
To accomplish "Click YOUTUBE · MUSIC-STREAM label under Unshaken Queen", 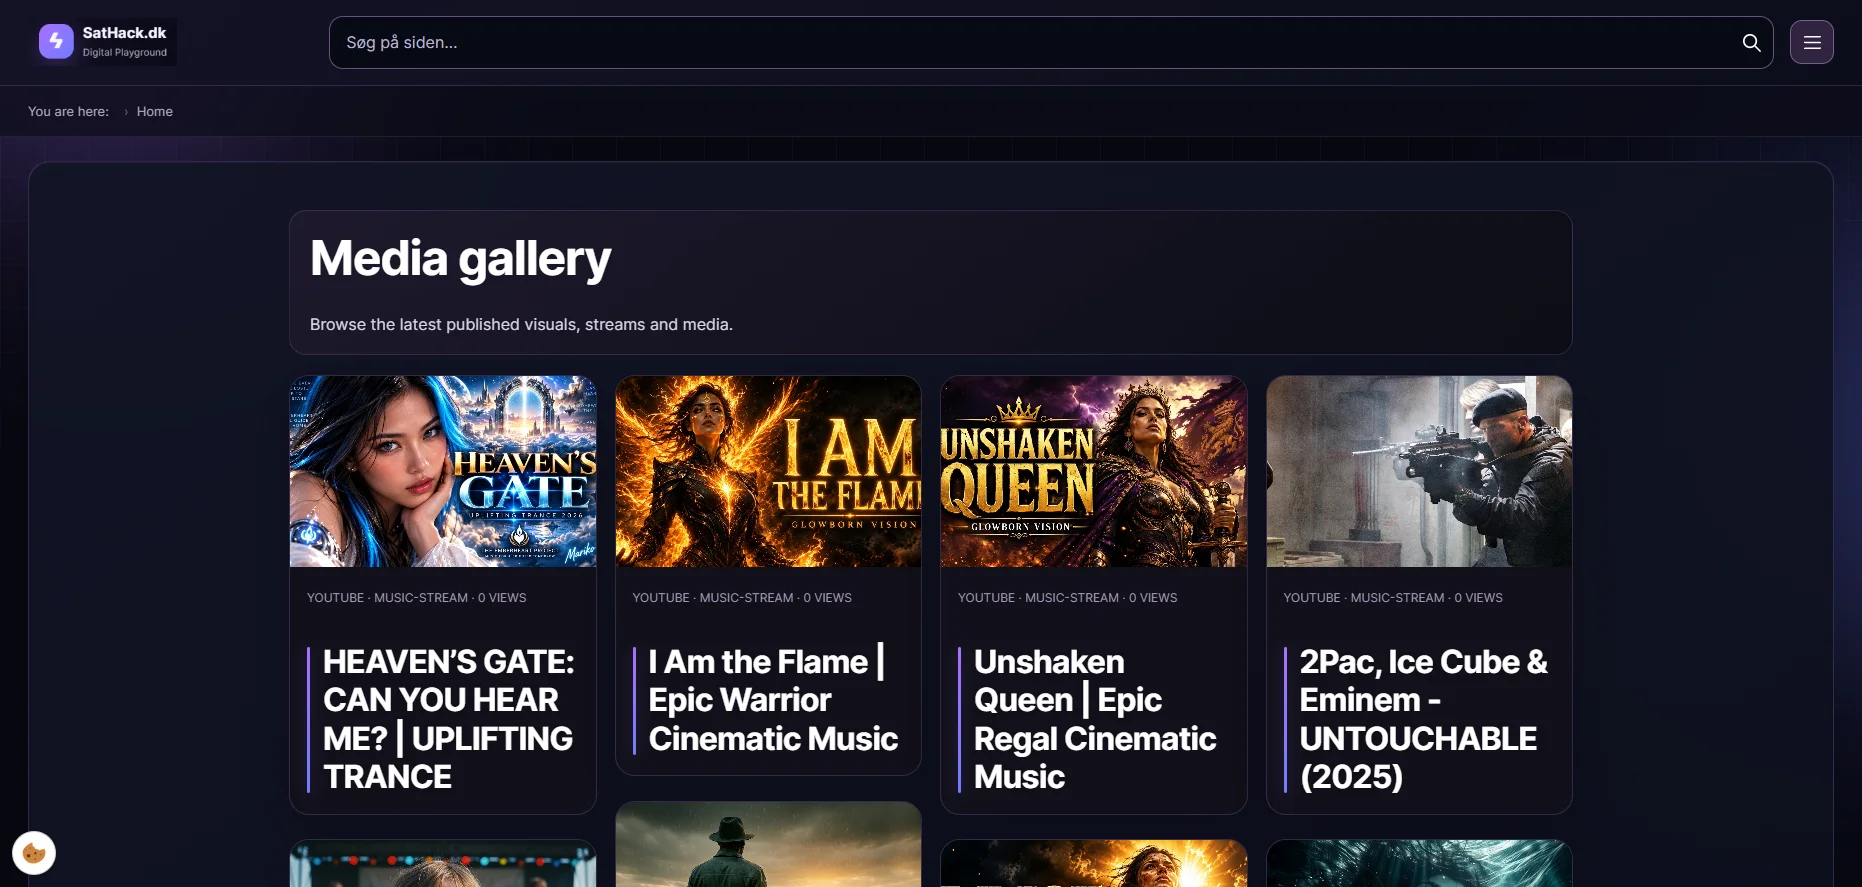I will (1067, 598).
